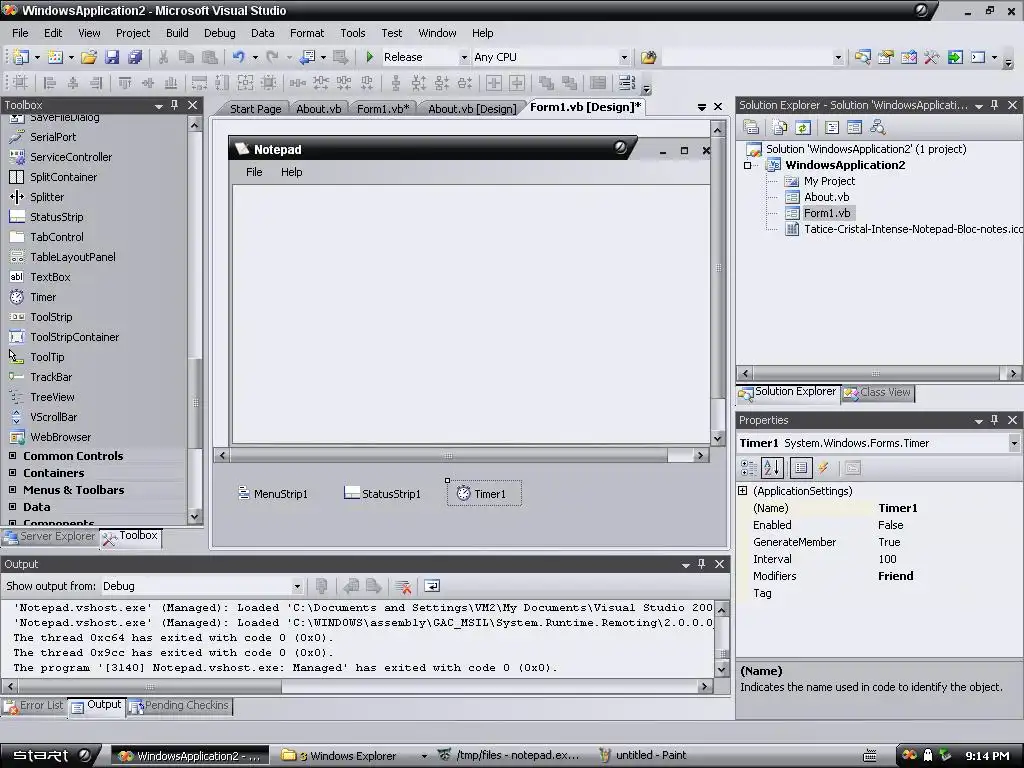The image size is (1024, 768).
Task: Expand the ApplicationSettings property node
Action: coord(743,490)
